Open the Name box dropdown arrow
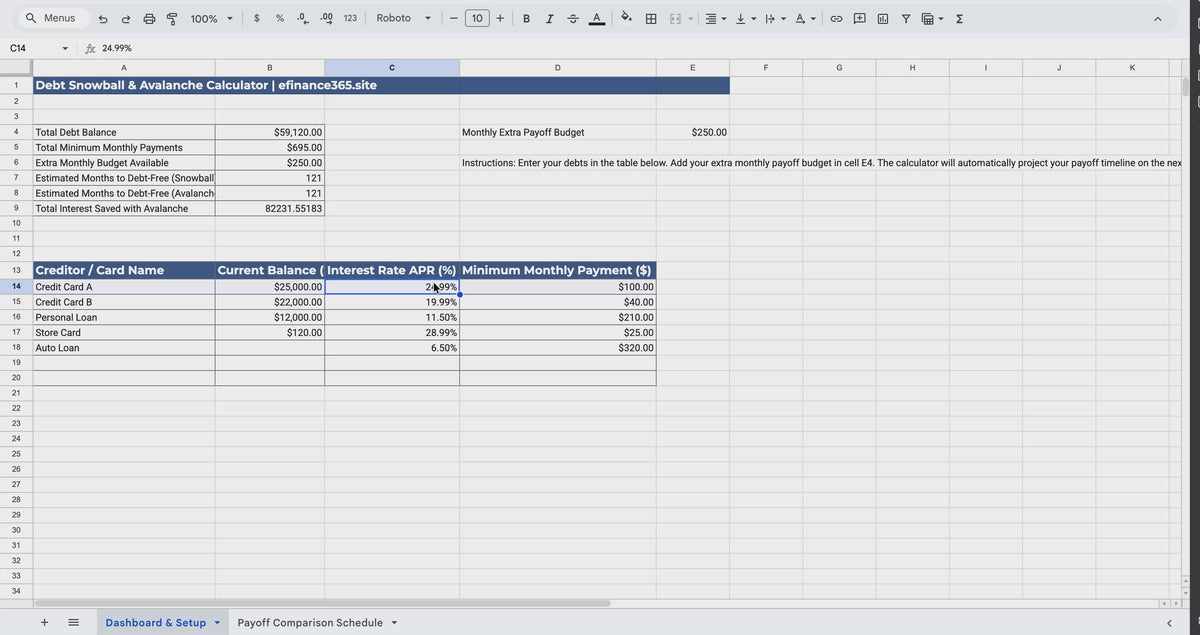Image resolution: width=1200 pixels, height=635 pixels. (x=65, y=48)
